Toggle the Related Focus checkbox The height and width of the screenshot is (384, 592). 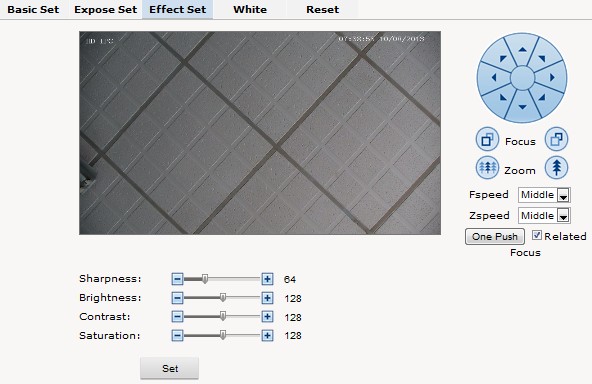[536, 236]
